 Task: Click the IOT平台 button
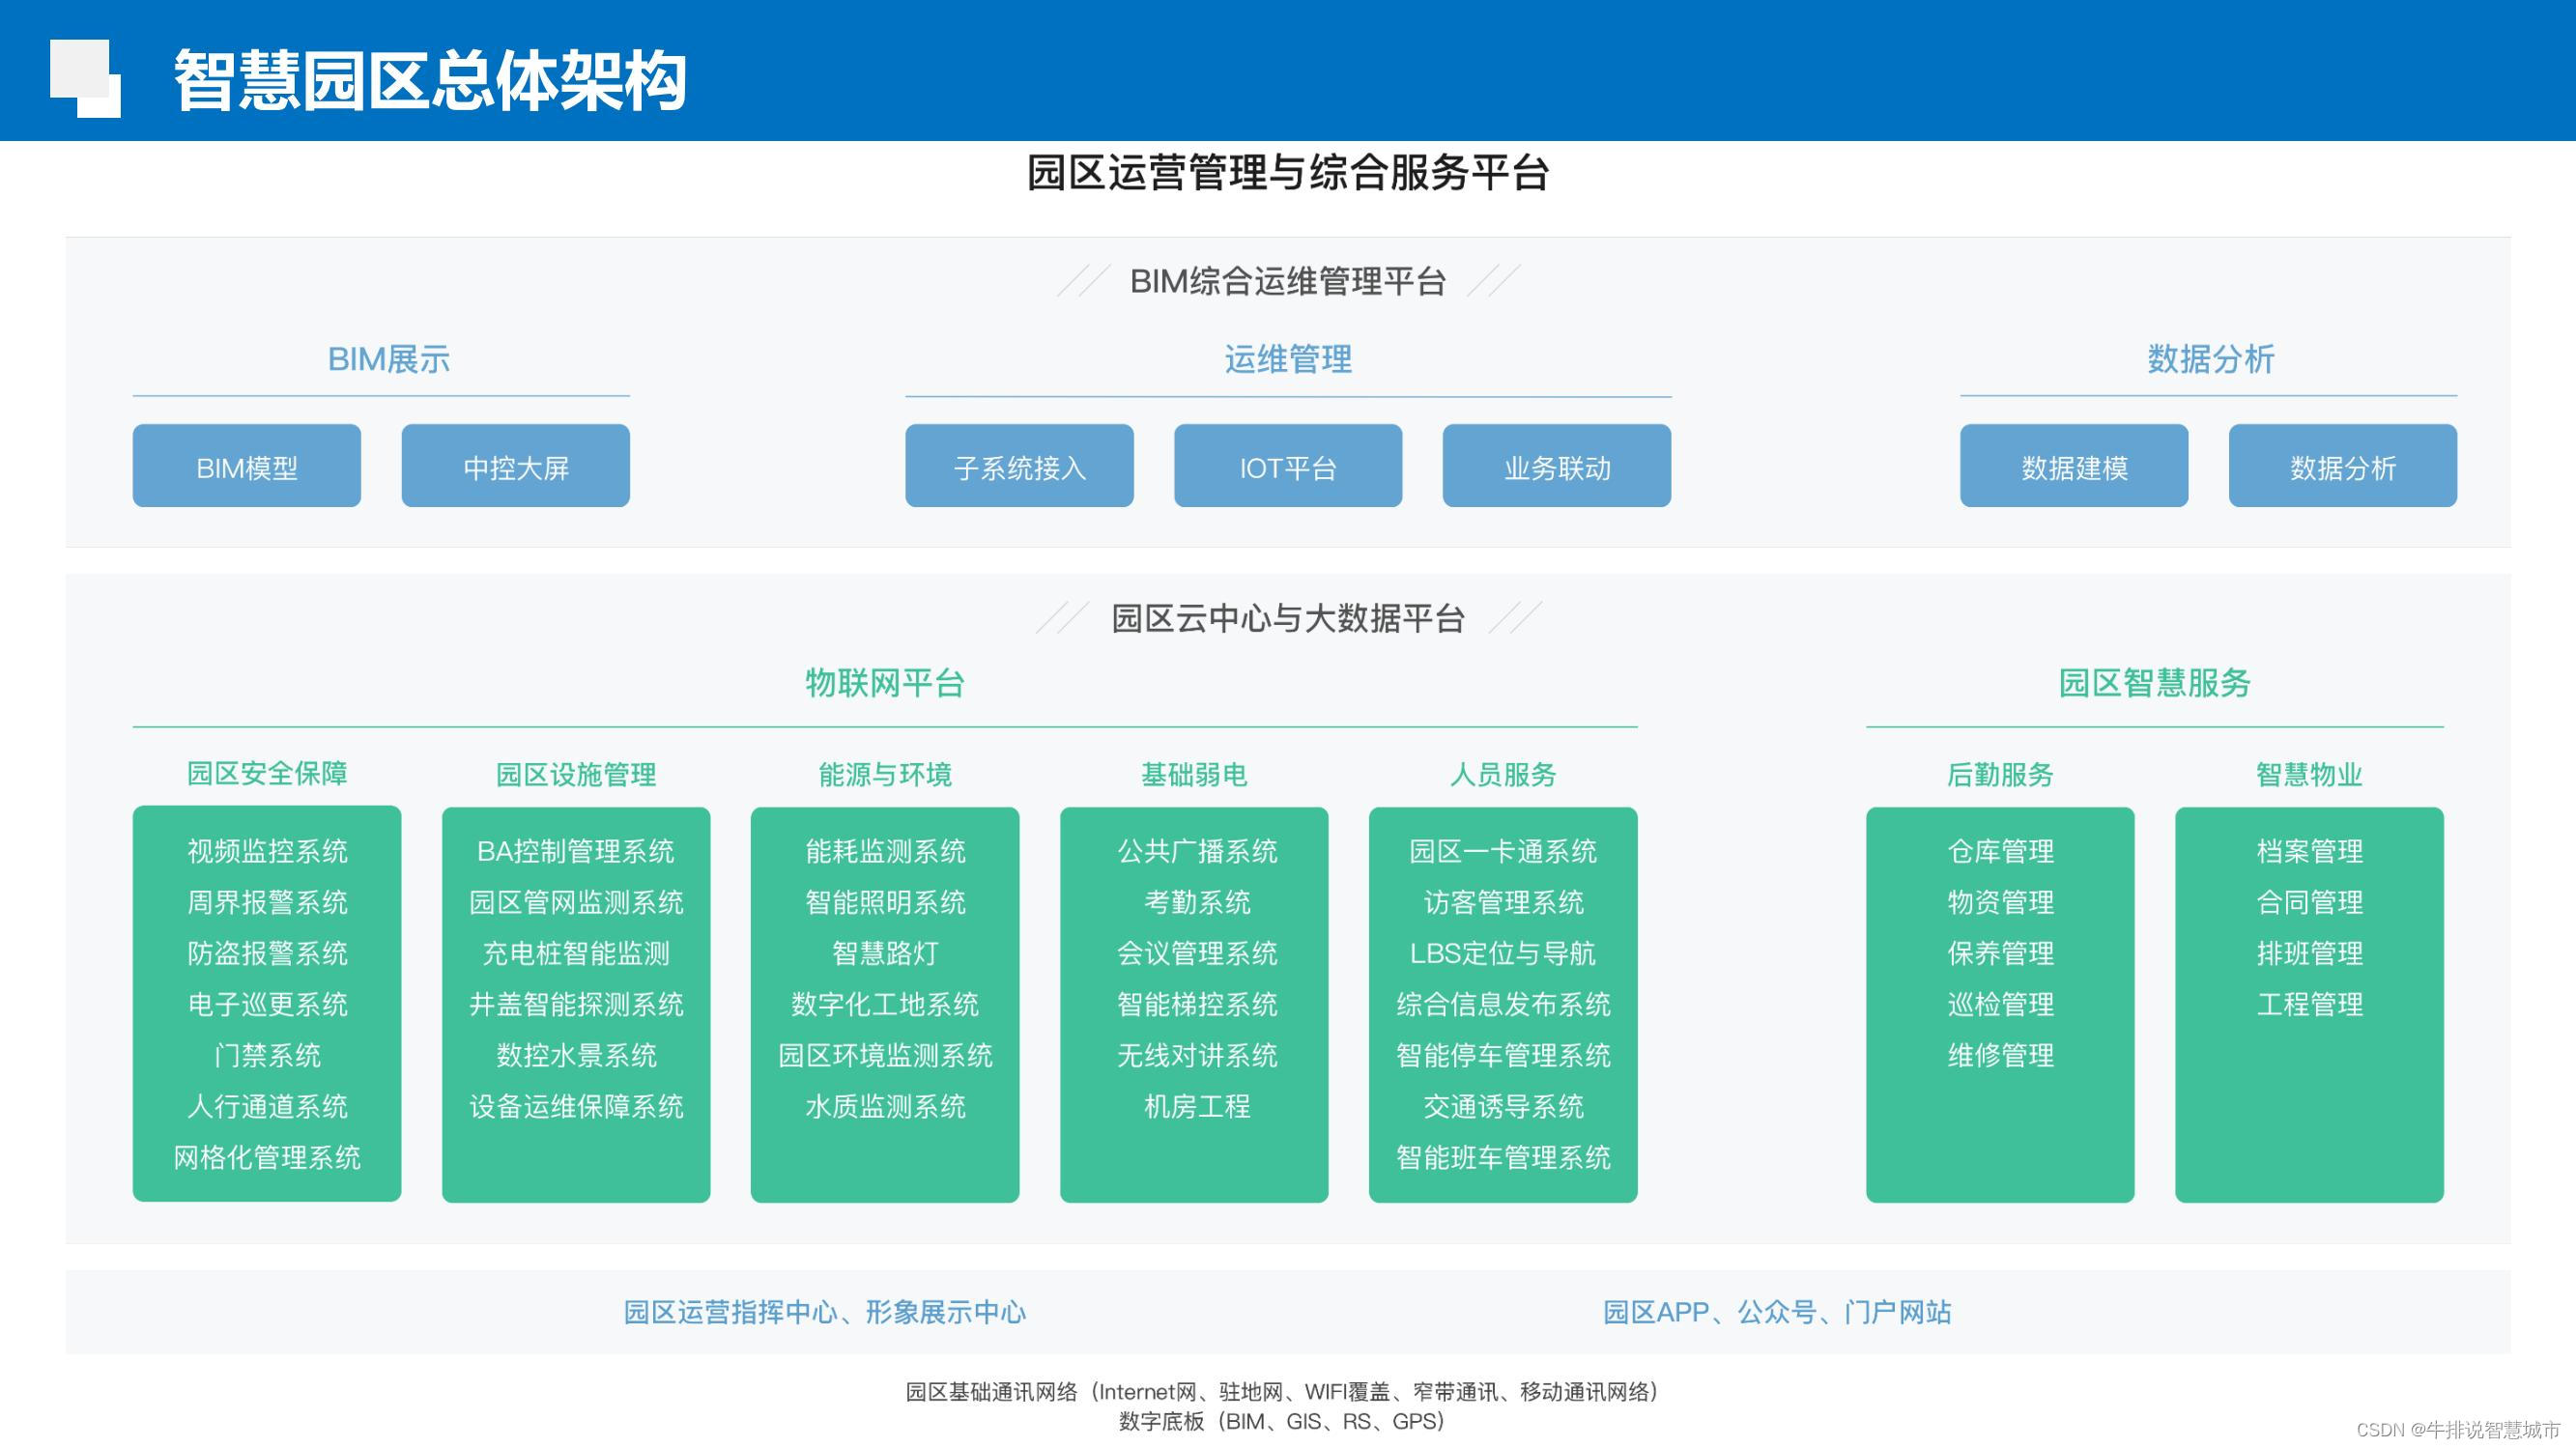(1287, 466)
